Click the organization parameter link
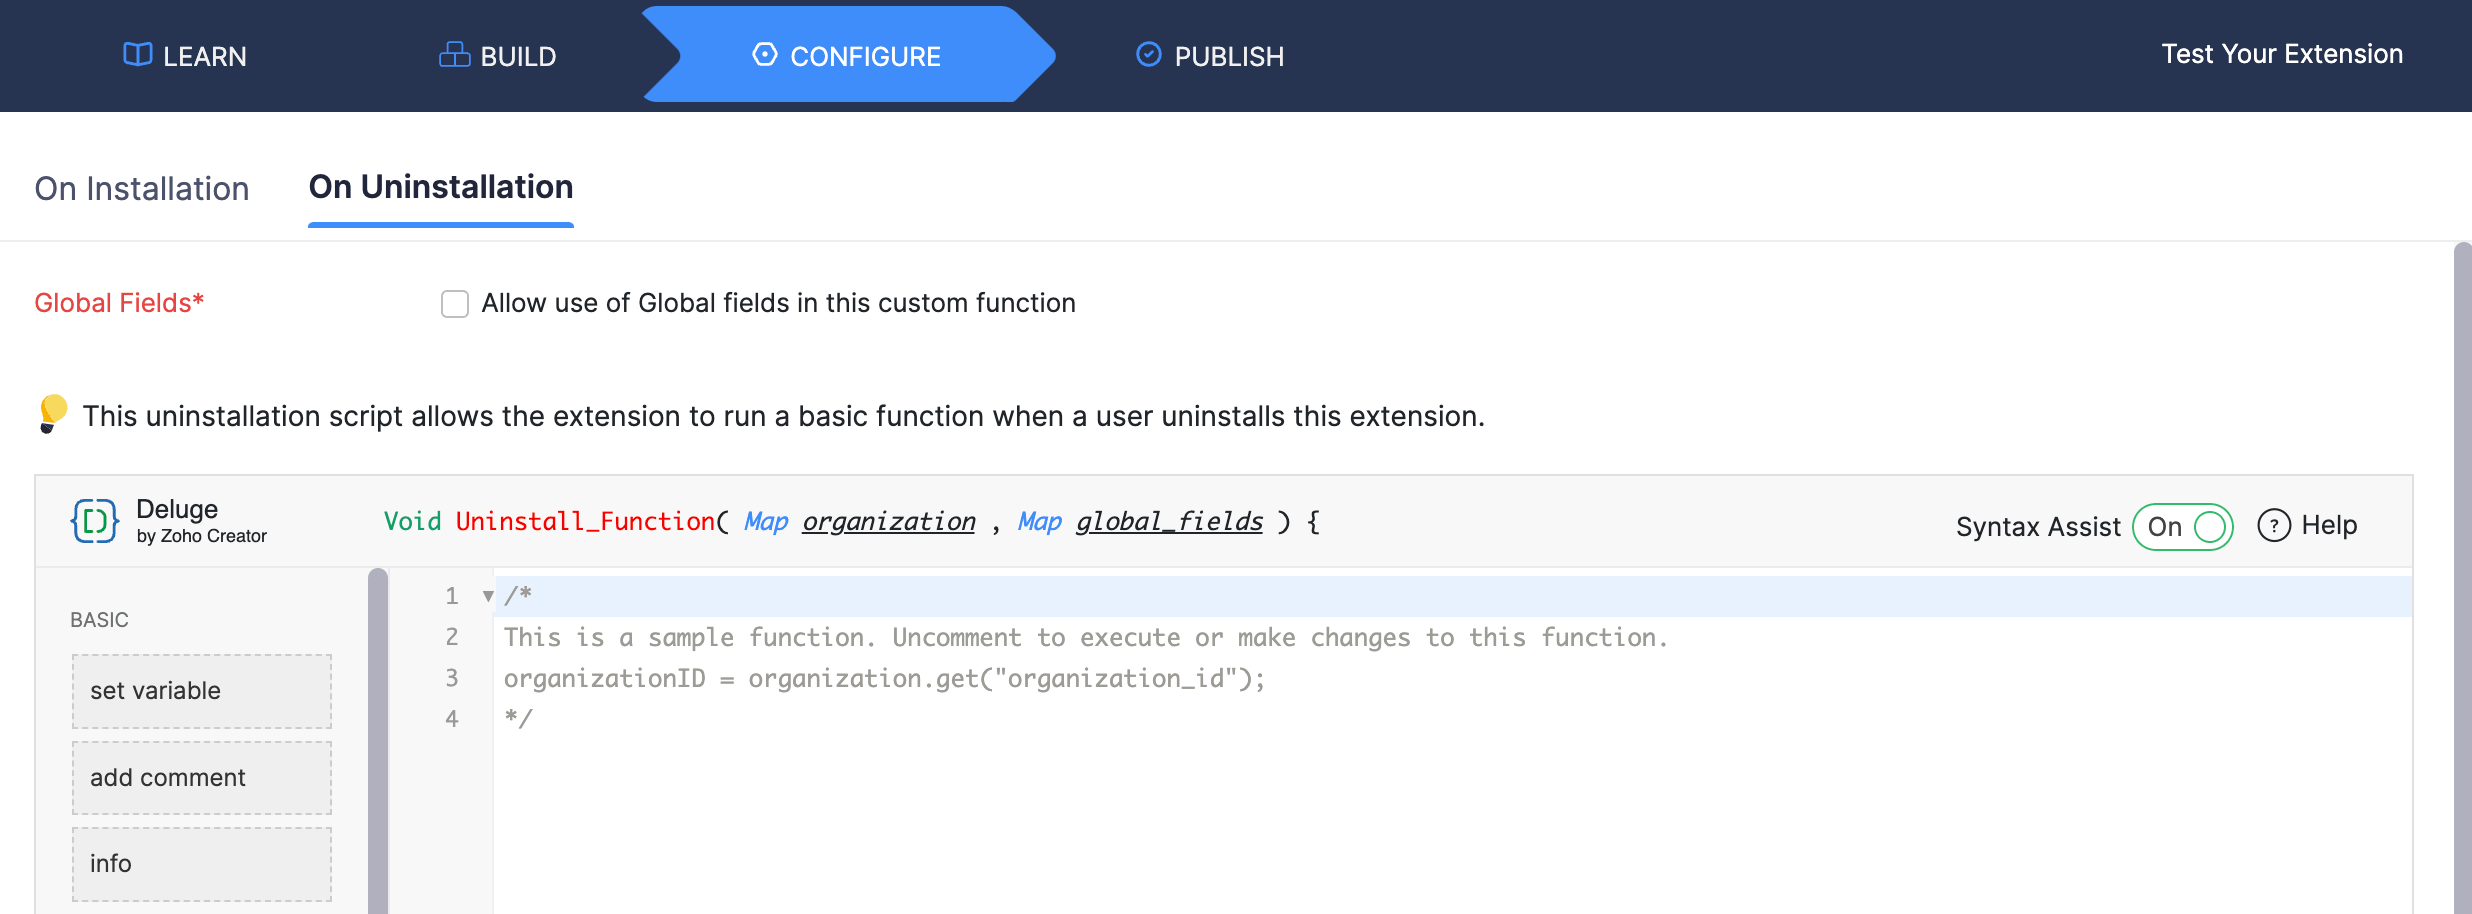 pyautogui.click(x=888, y=521)
